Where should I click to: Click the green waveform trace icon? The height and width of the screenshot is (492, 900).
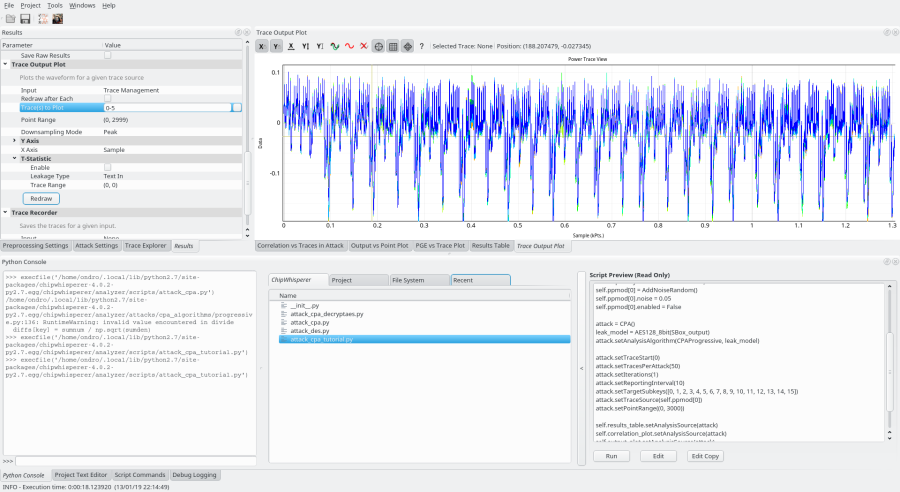click(334, 46)
